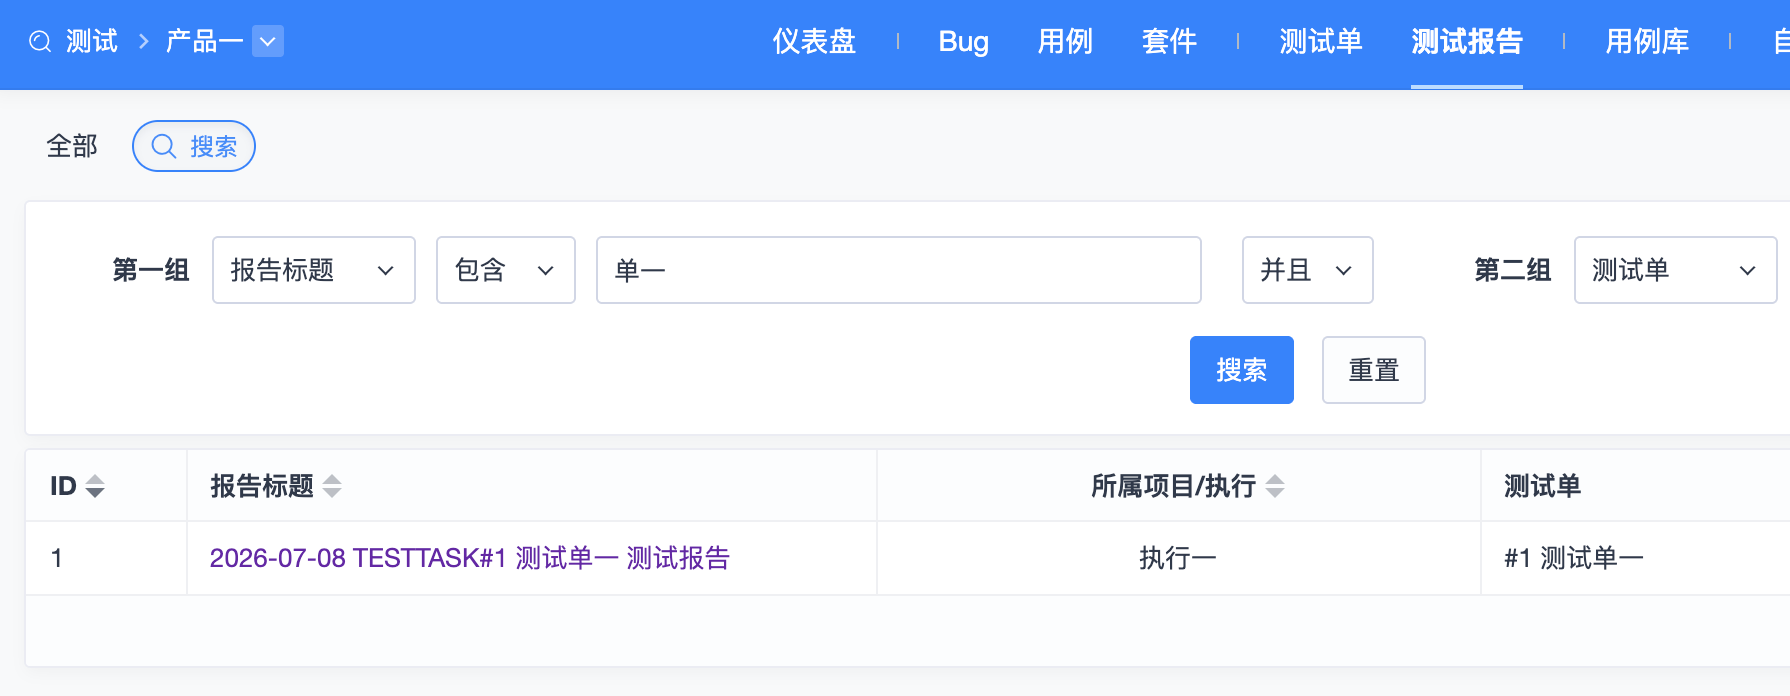The height and width of the screenshot is (696, 1790).
Task: Click the blue 搜索 button
Action: 1241,370
